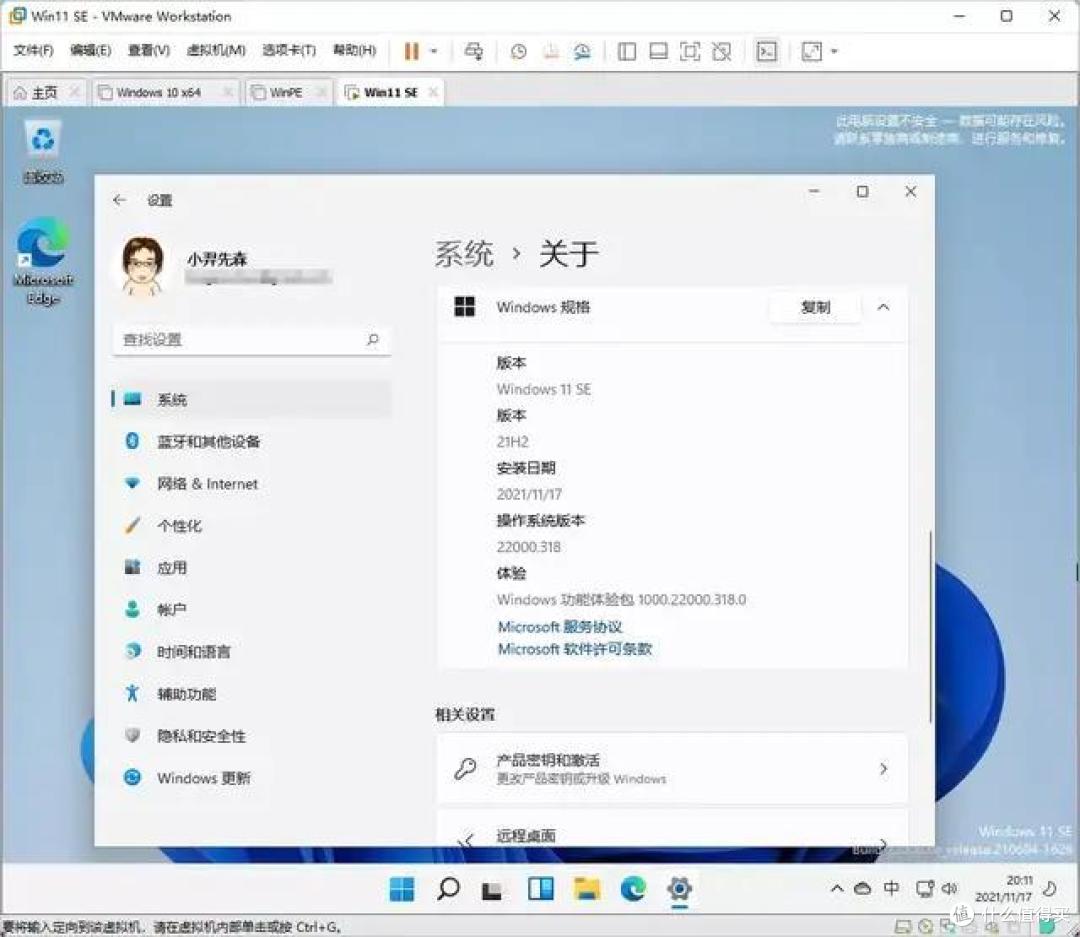Image resolution: width=1080 pixels, height=937 pixels.
Task: Open 产品密钥和激活 settings row
Action: point(672,768)
